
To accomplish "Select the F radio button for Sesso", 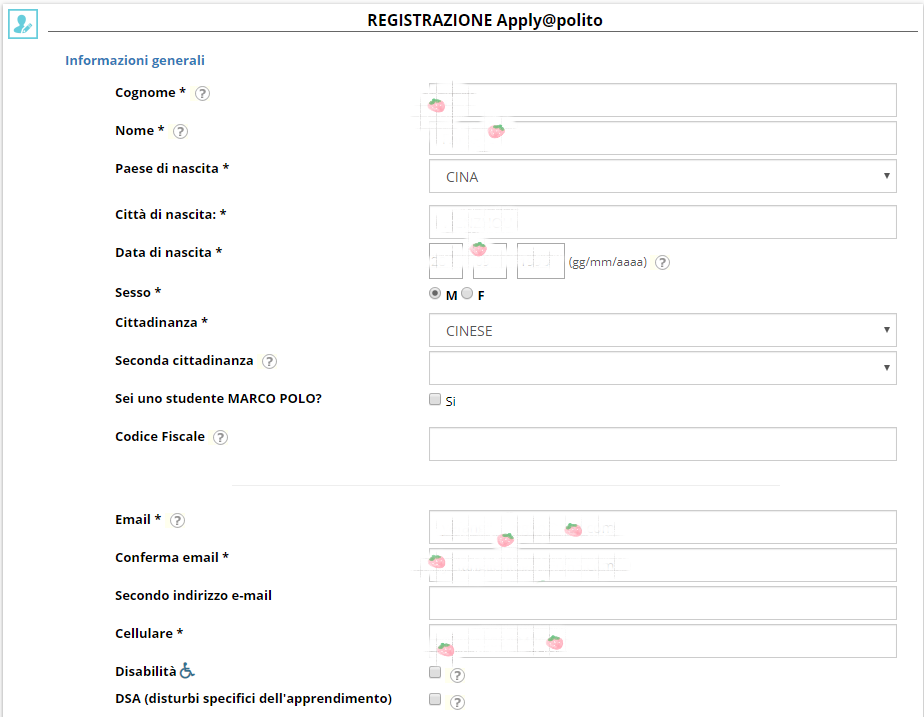I will (467, 294).
